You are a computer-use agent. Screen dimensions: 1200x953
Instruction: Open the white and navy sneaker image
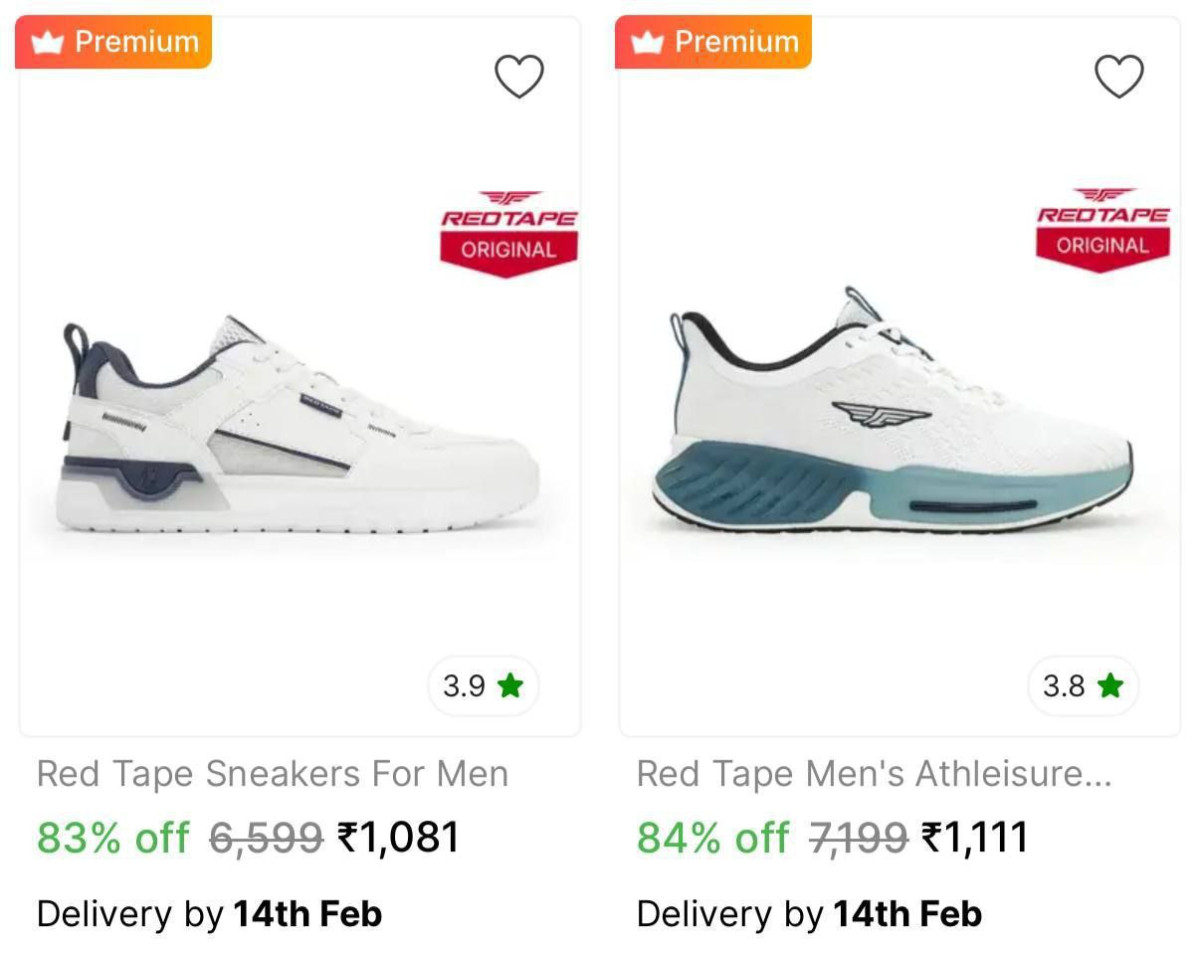pyautogui.click(x=298, y=423)
